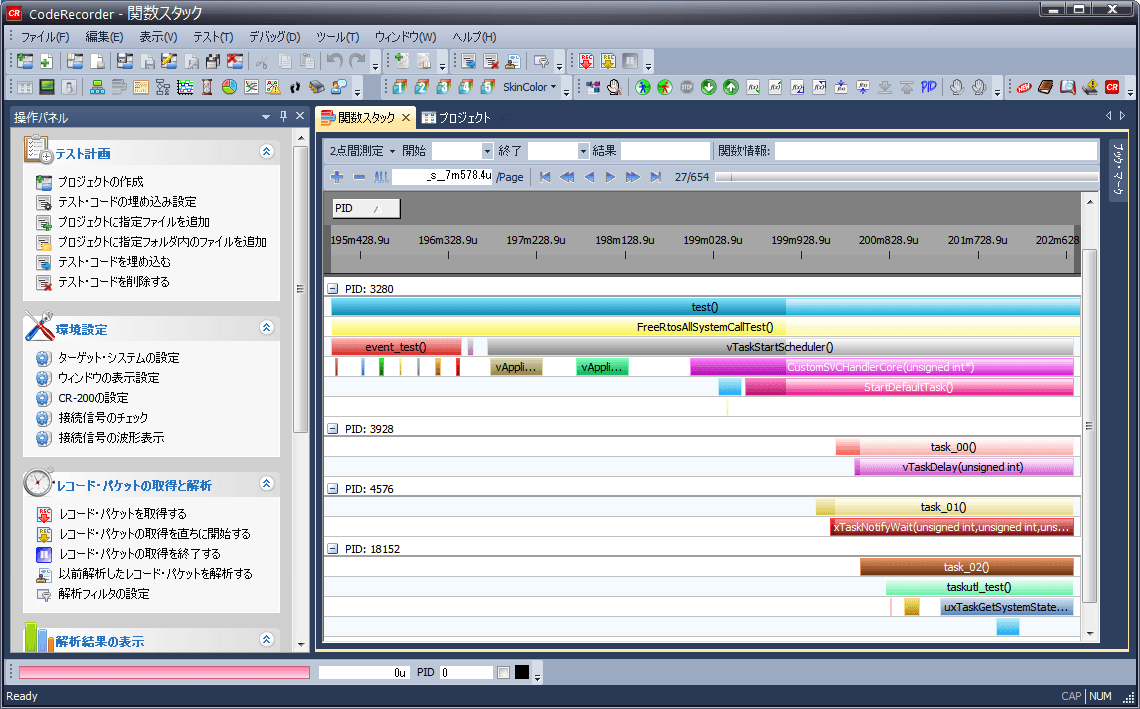Image resolution: width=1140 pixels, height=709 pixels.
Task: Click the CR help icon at toolbar right end
Action: click(x=1112, y=87)
